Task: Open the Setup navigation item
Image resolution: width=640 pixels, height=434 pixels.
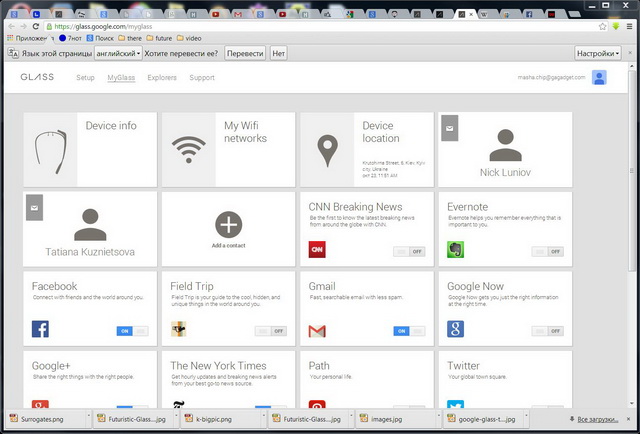Action: [85, 78]
